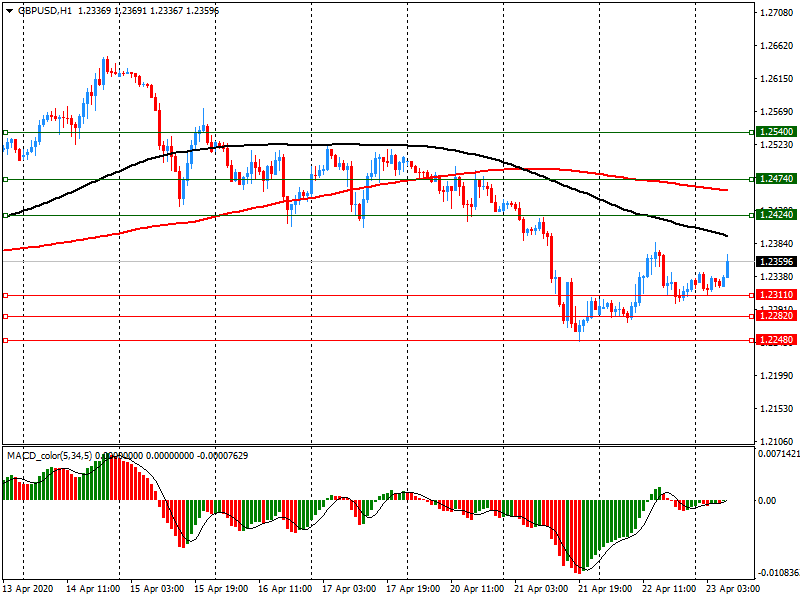This screenshot has height=600, width=800.
Task: Click the 21 Apr 03:00 time axis label
Action: coord(541,589)
